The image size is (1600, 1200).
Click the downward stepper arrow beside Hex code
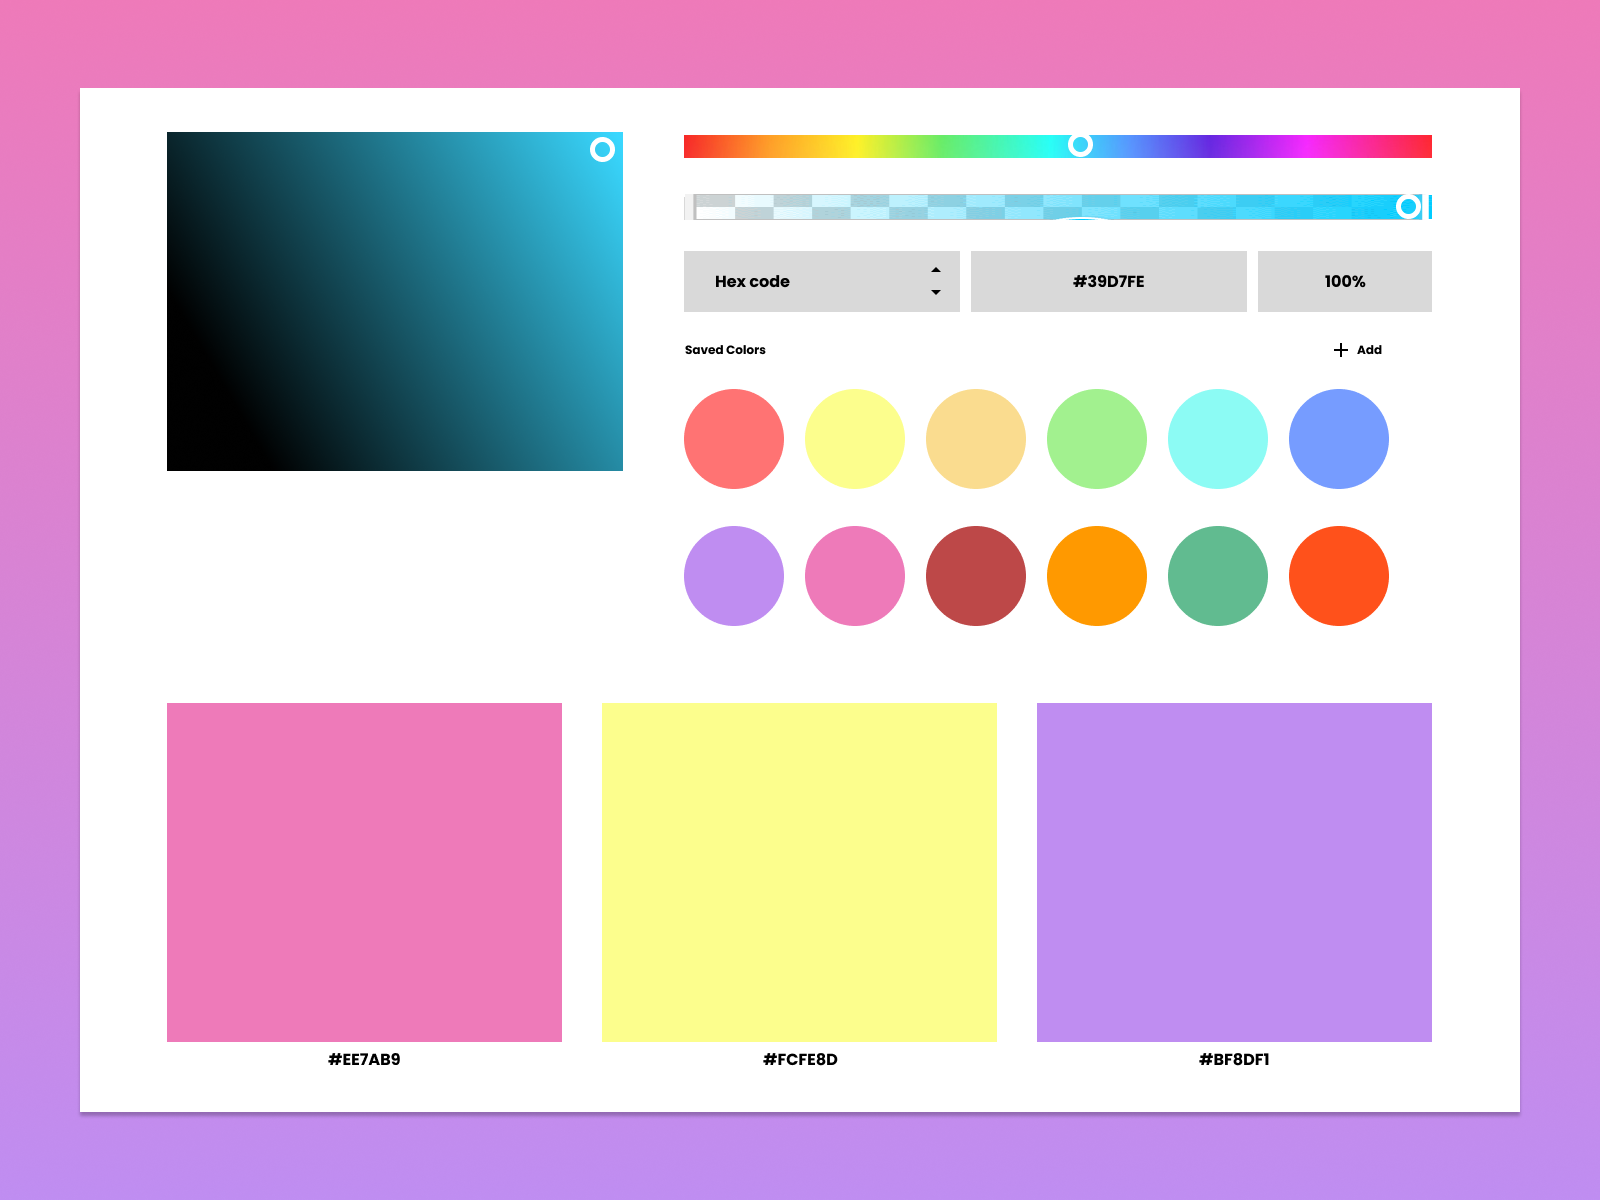tap(936, 293)
